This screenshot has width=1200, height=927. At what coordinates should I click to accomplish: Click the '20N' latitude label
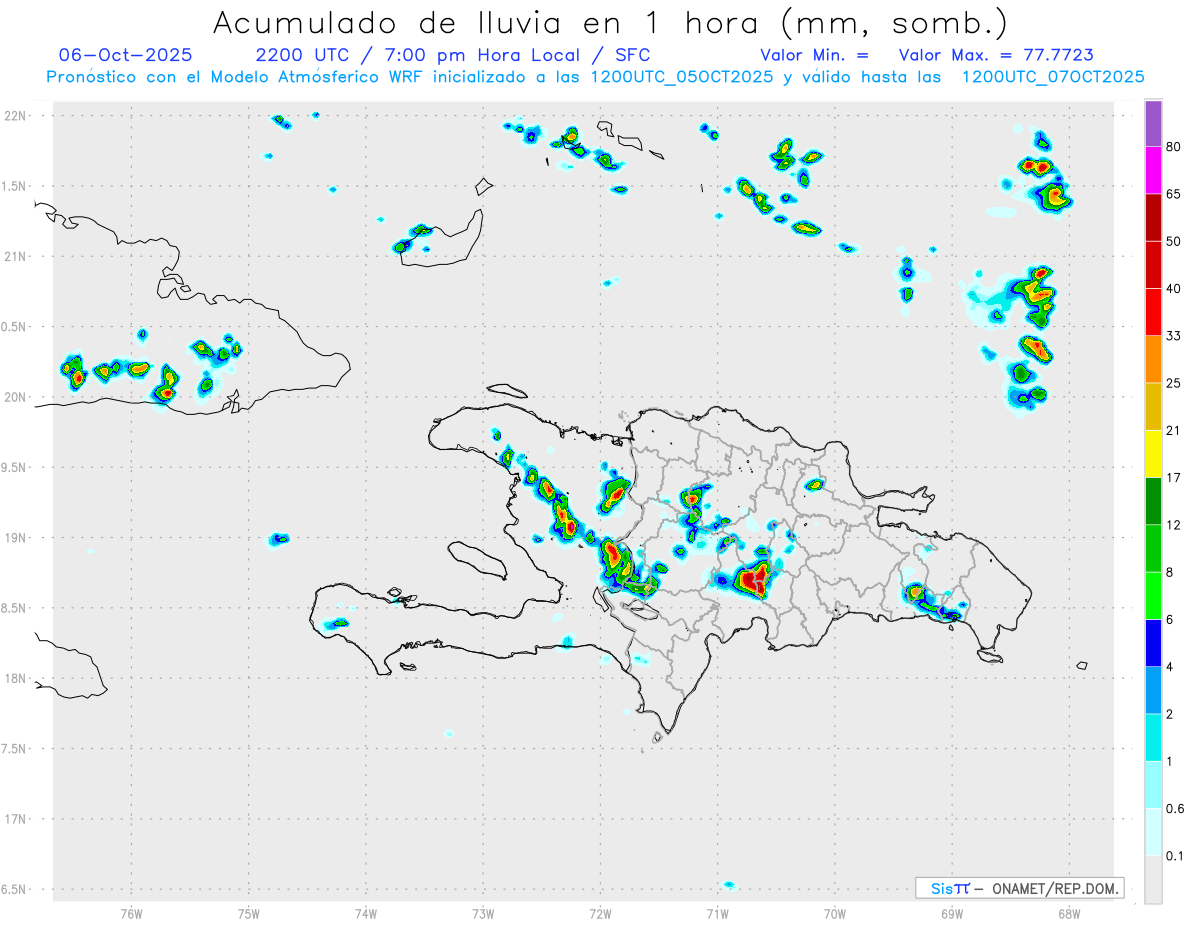click(x=17, y=397)
